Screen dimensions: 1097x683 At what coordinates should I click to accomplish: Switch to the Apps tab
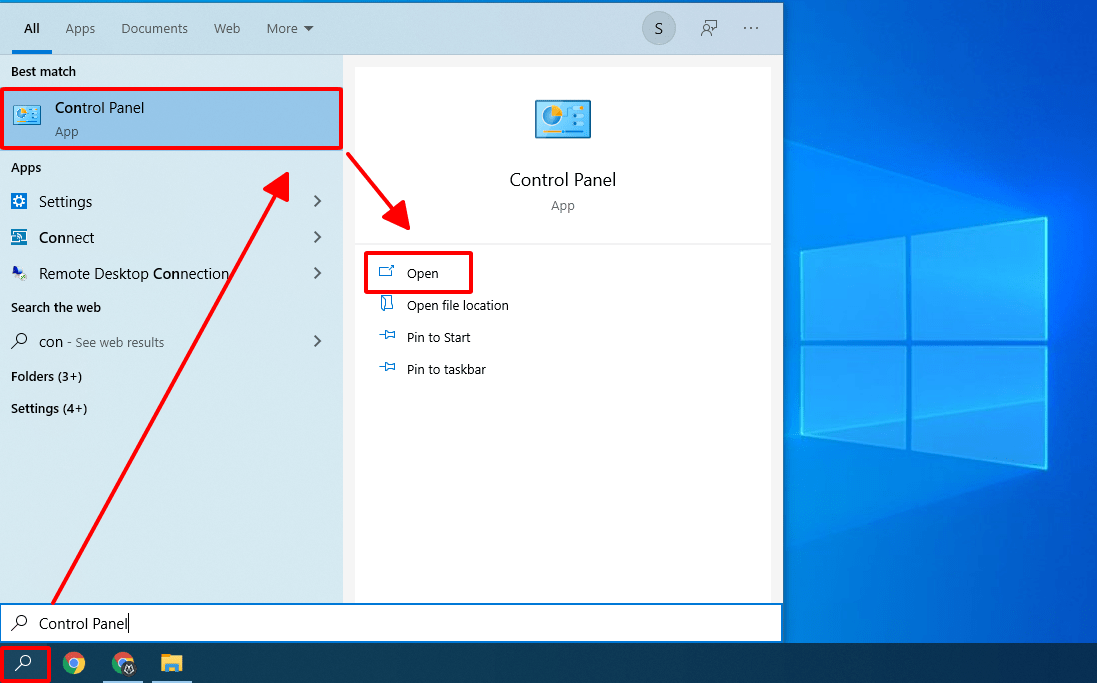click(80, 29)
